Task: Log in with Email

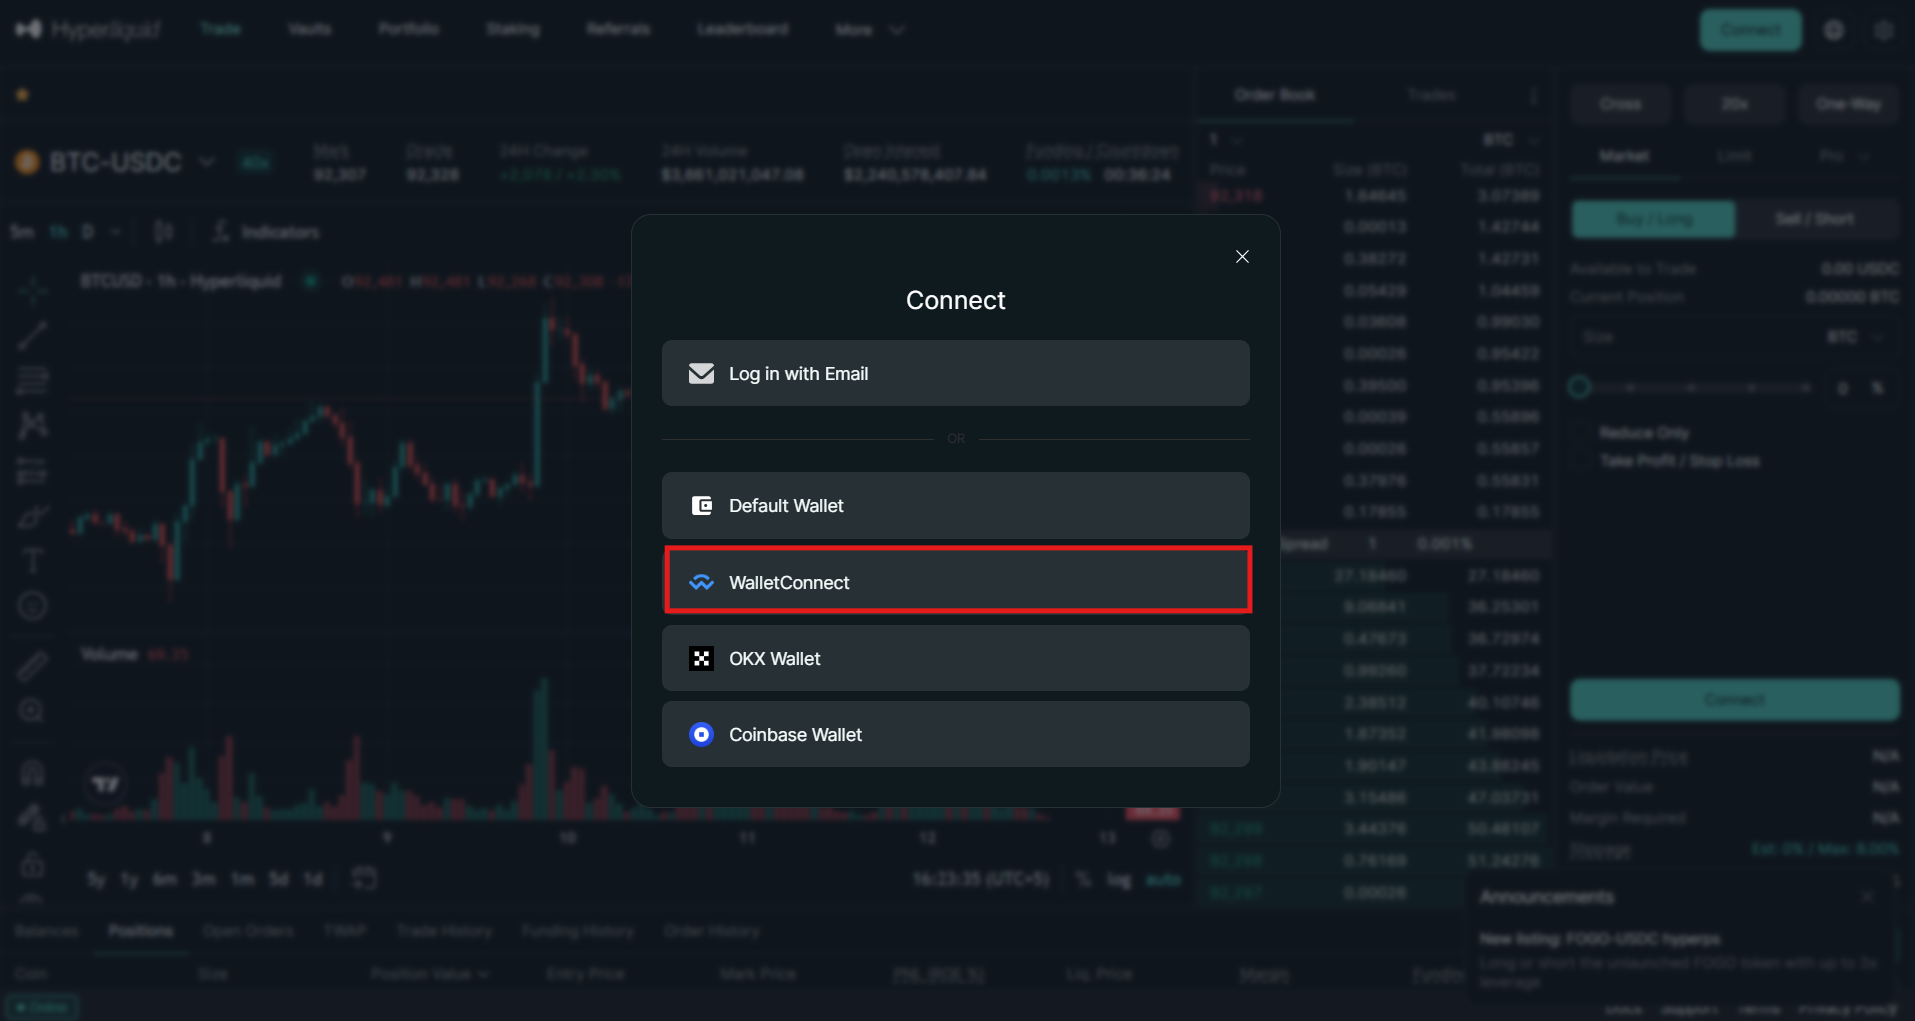Action: pos(955,373)
